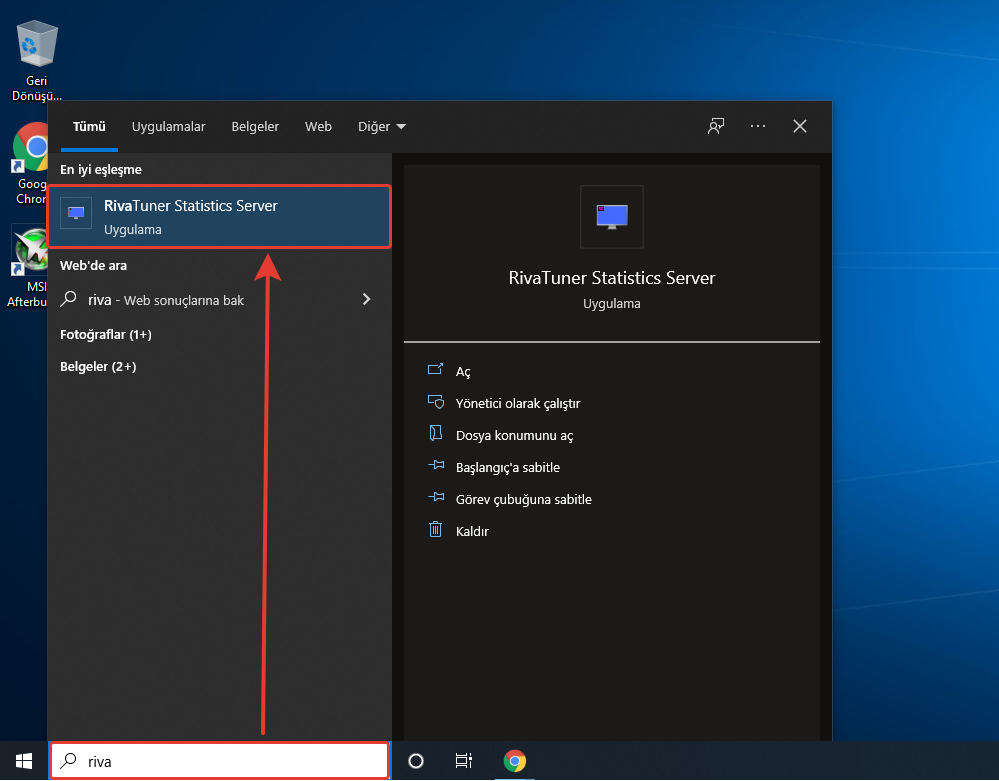Screen dimensions: 999x781
Task: Launch Chrome from the taskbar
Action: tap(515, 761)
